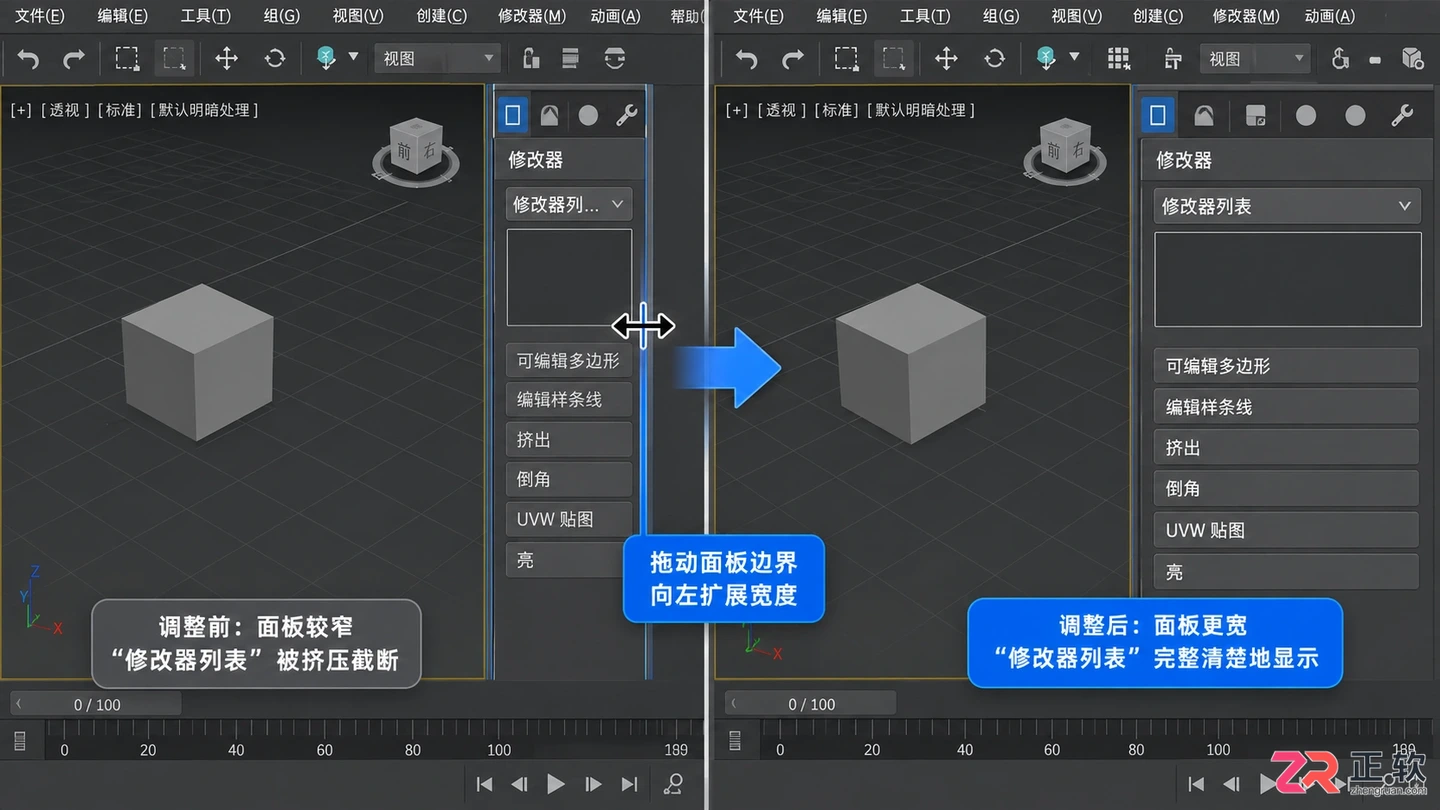
Task: Click the highlighted dashed selection tool, right toolbar
Action: click(894, 59)
